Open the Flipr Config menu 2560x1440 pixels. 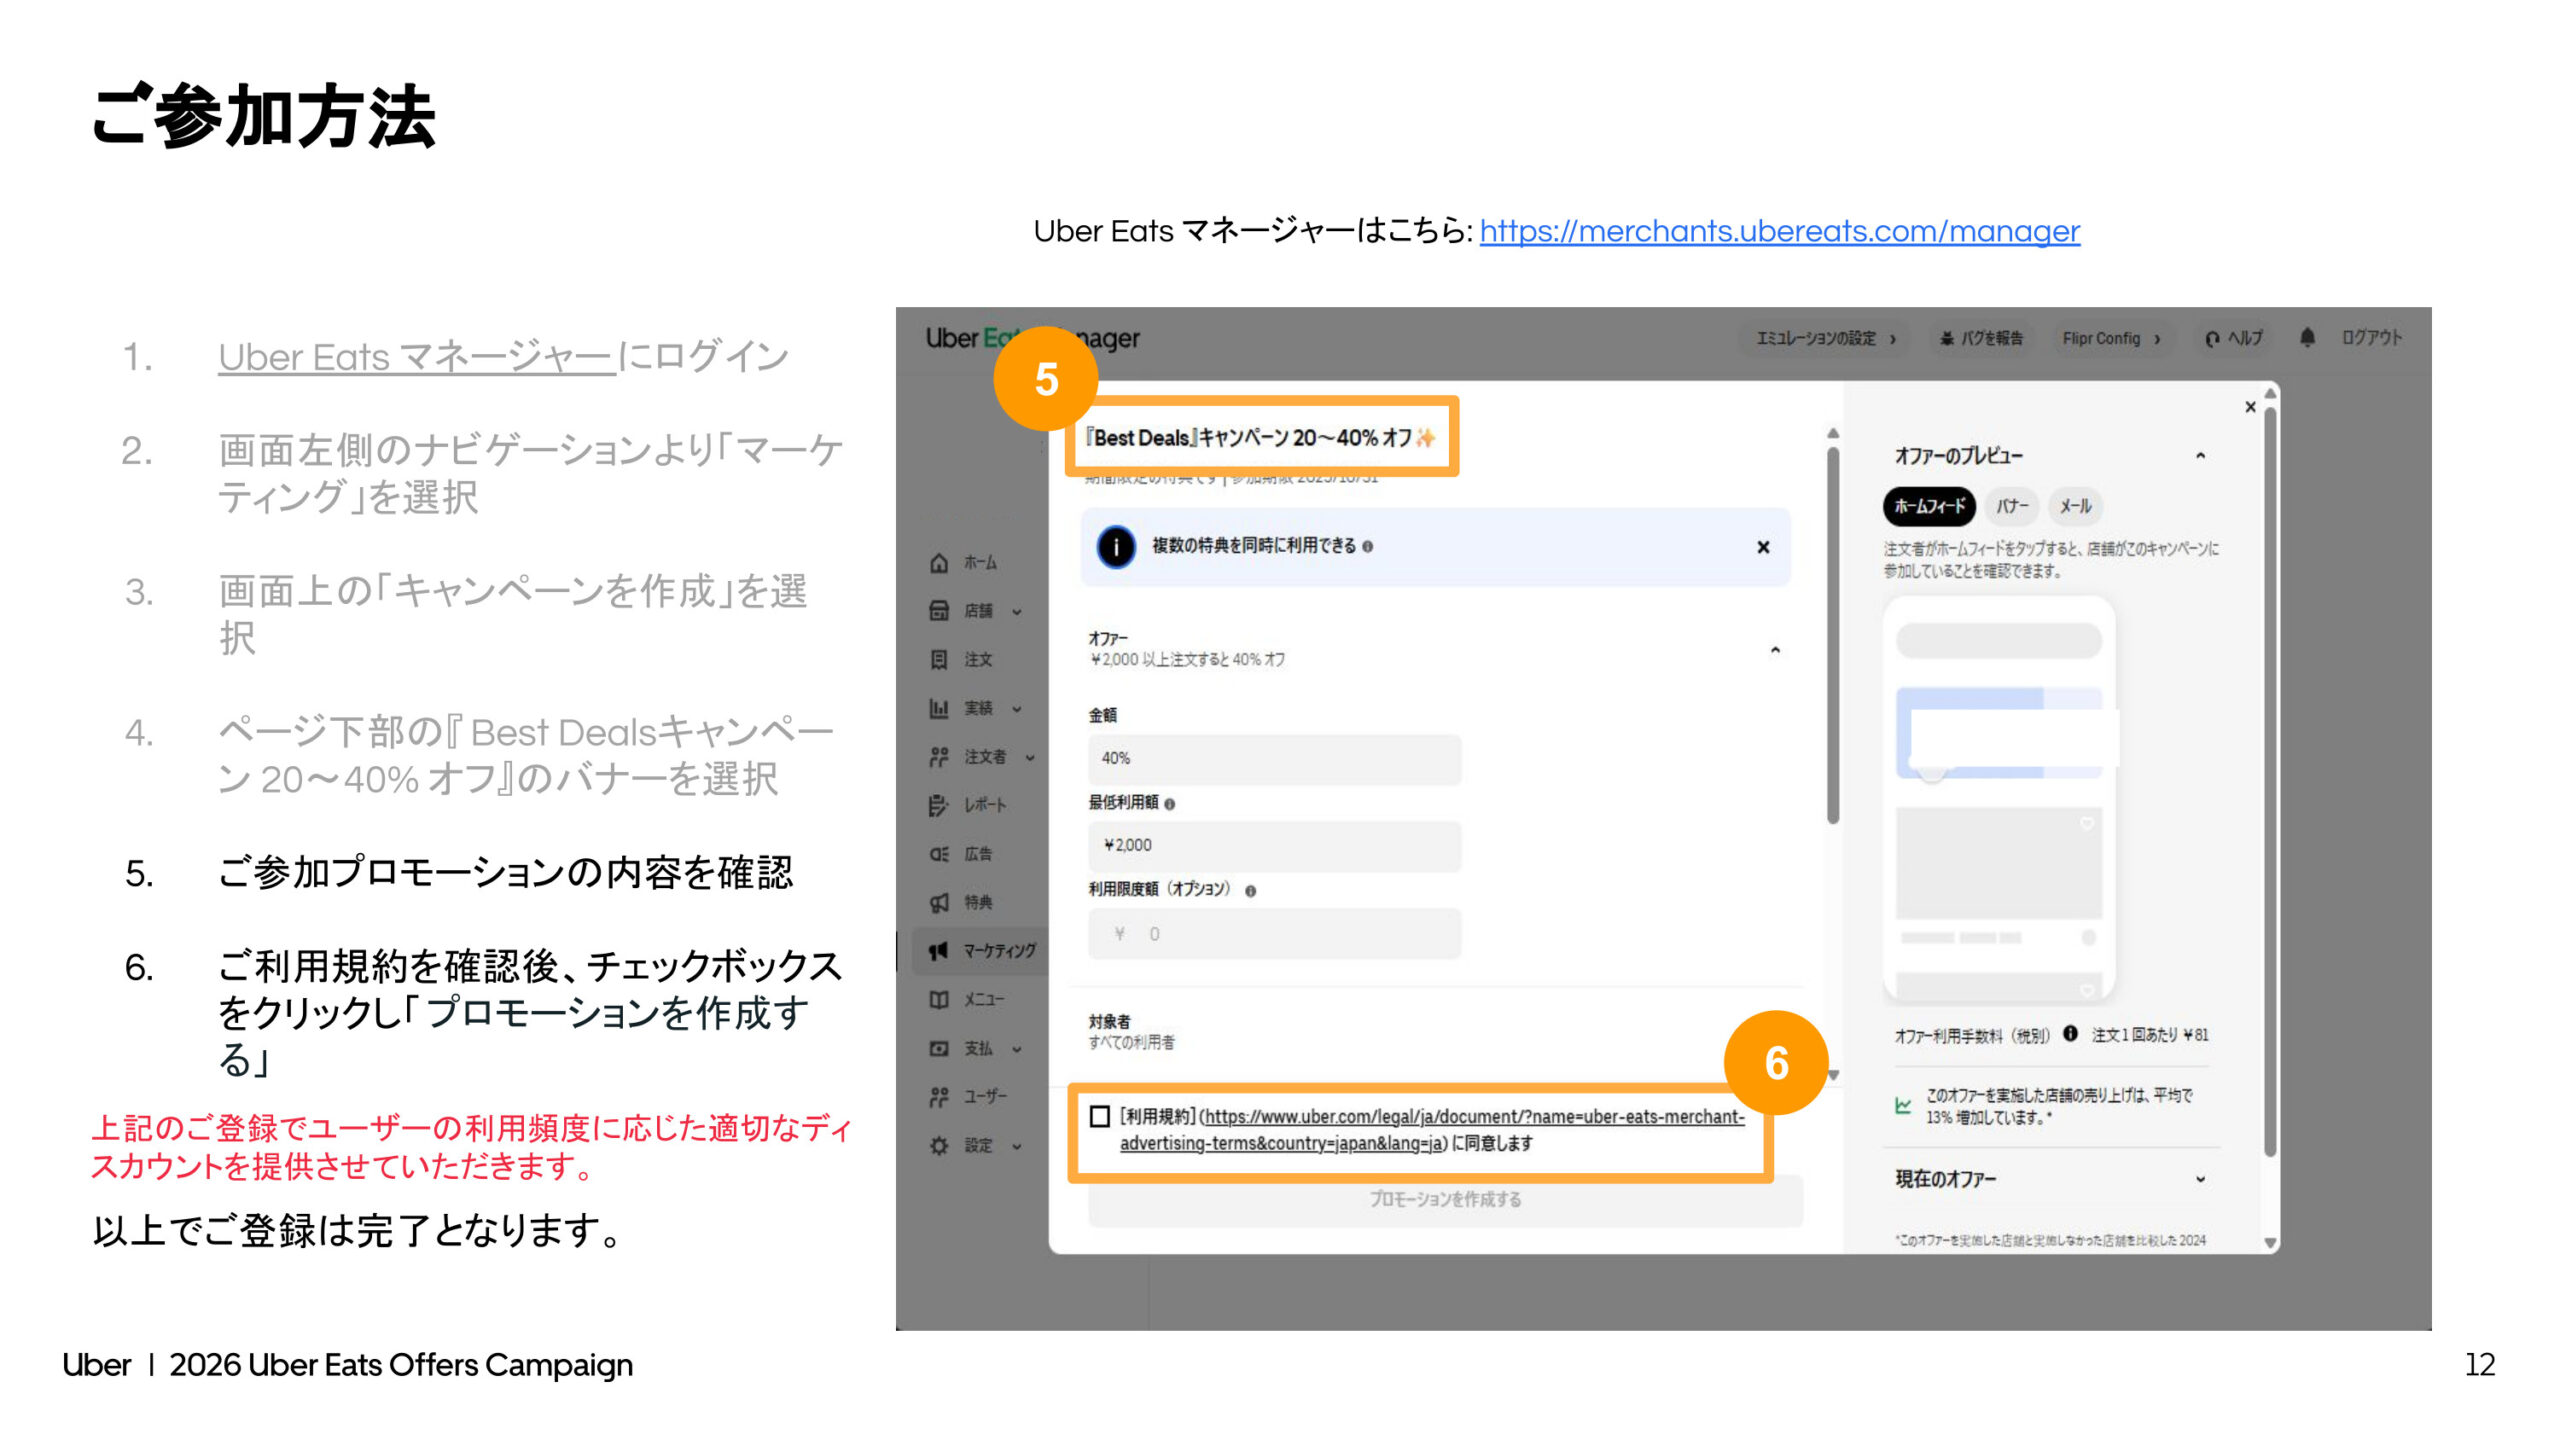point(2111,339)
